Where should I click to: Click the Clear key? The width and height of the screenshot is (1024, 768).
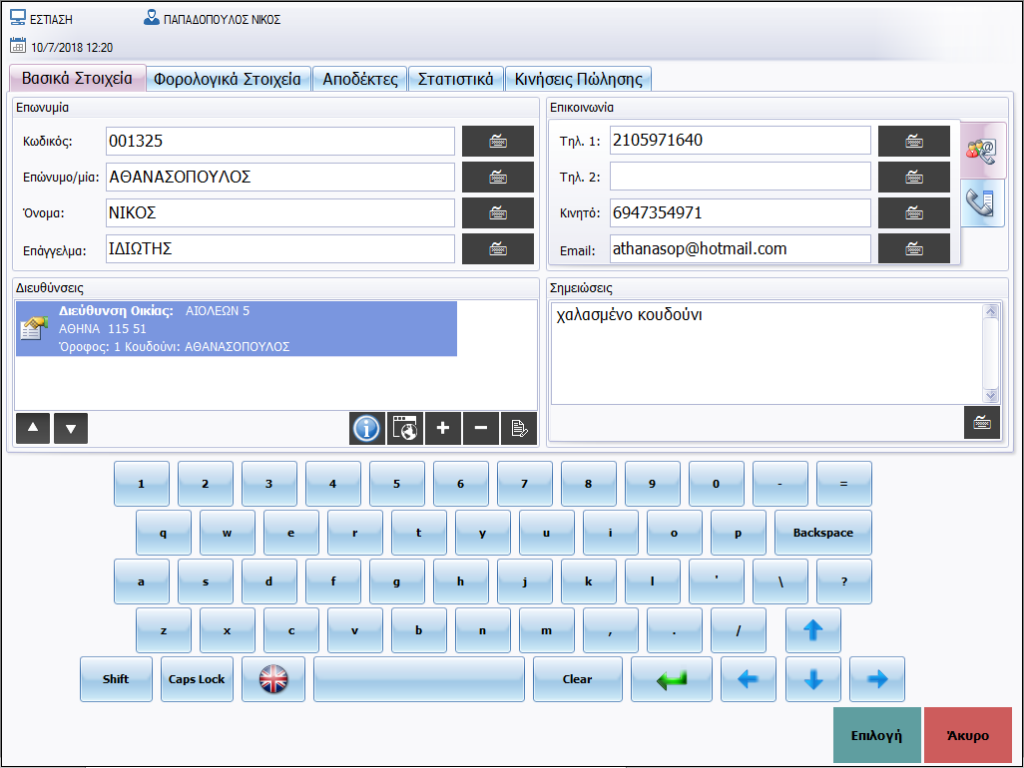pos(577,679)
